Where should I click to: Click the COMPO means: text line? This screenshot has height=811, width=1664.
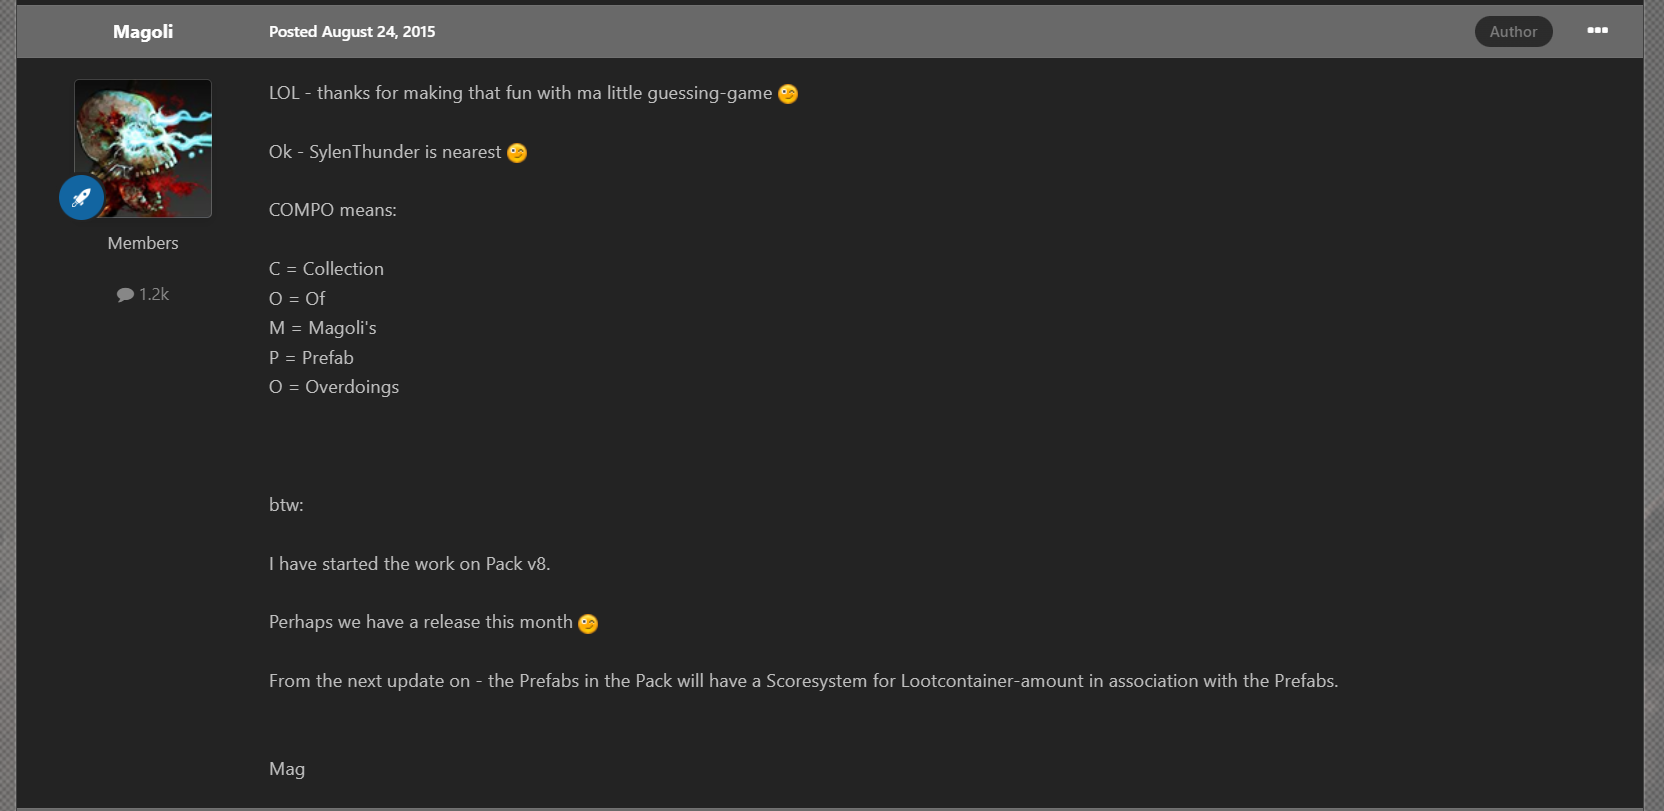point(333,210)
